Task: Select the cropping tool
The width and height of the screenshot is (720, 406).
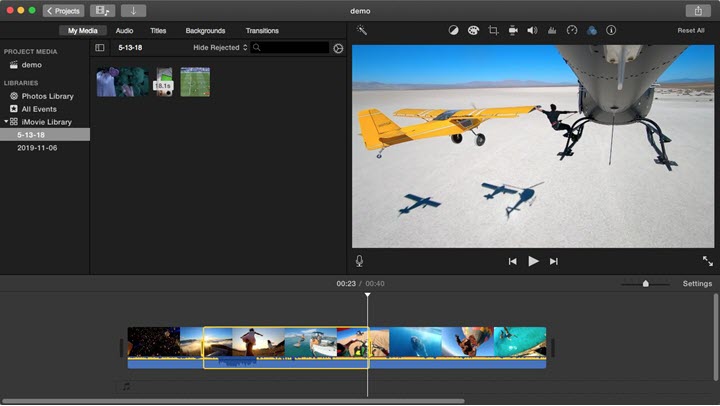Action: click(493, 31)
